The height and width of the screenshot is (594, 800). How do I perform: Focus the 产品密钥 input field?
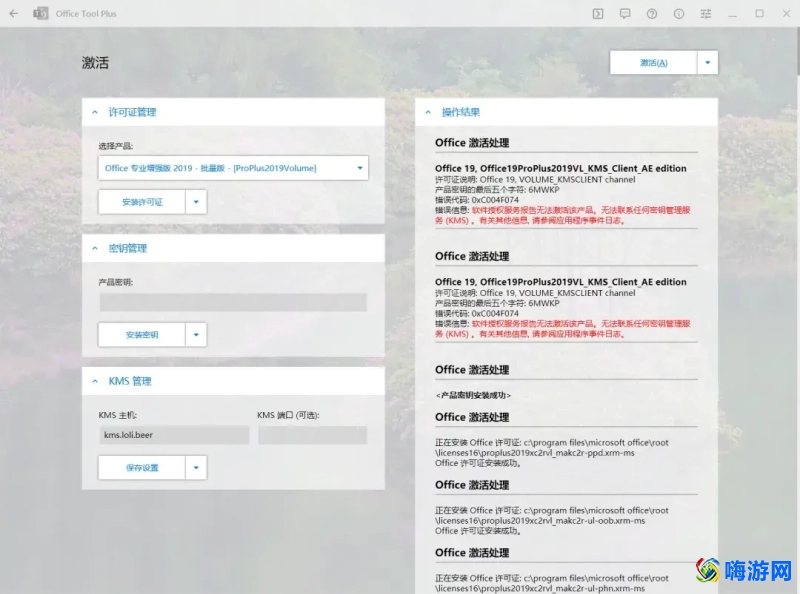click(233, 302)
